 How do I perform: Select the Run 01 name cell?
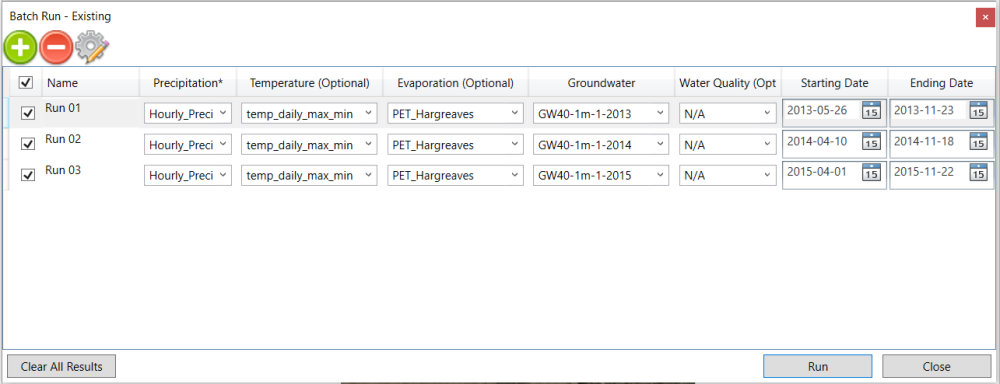91,113
